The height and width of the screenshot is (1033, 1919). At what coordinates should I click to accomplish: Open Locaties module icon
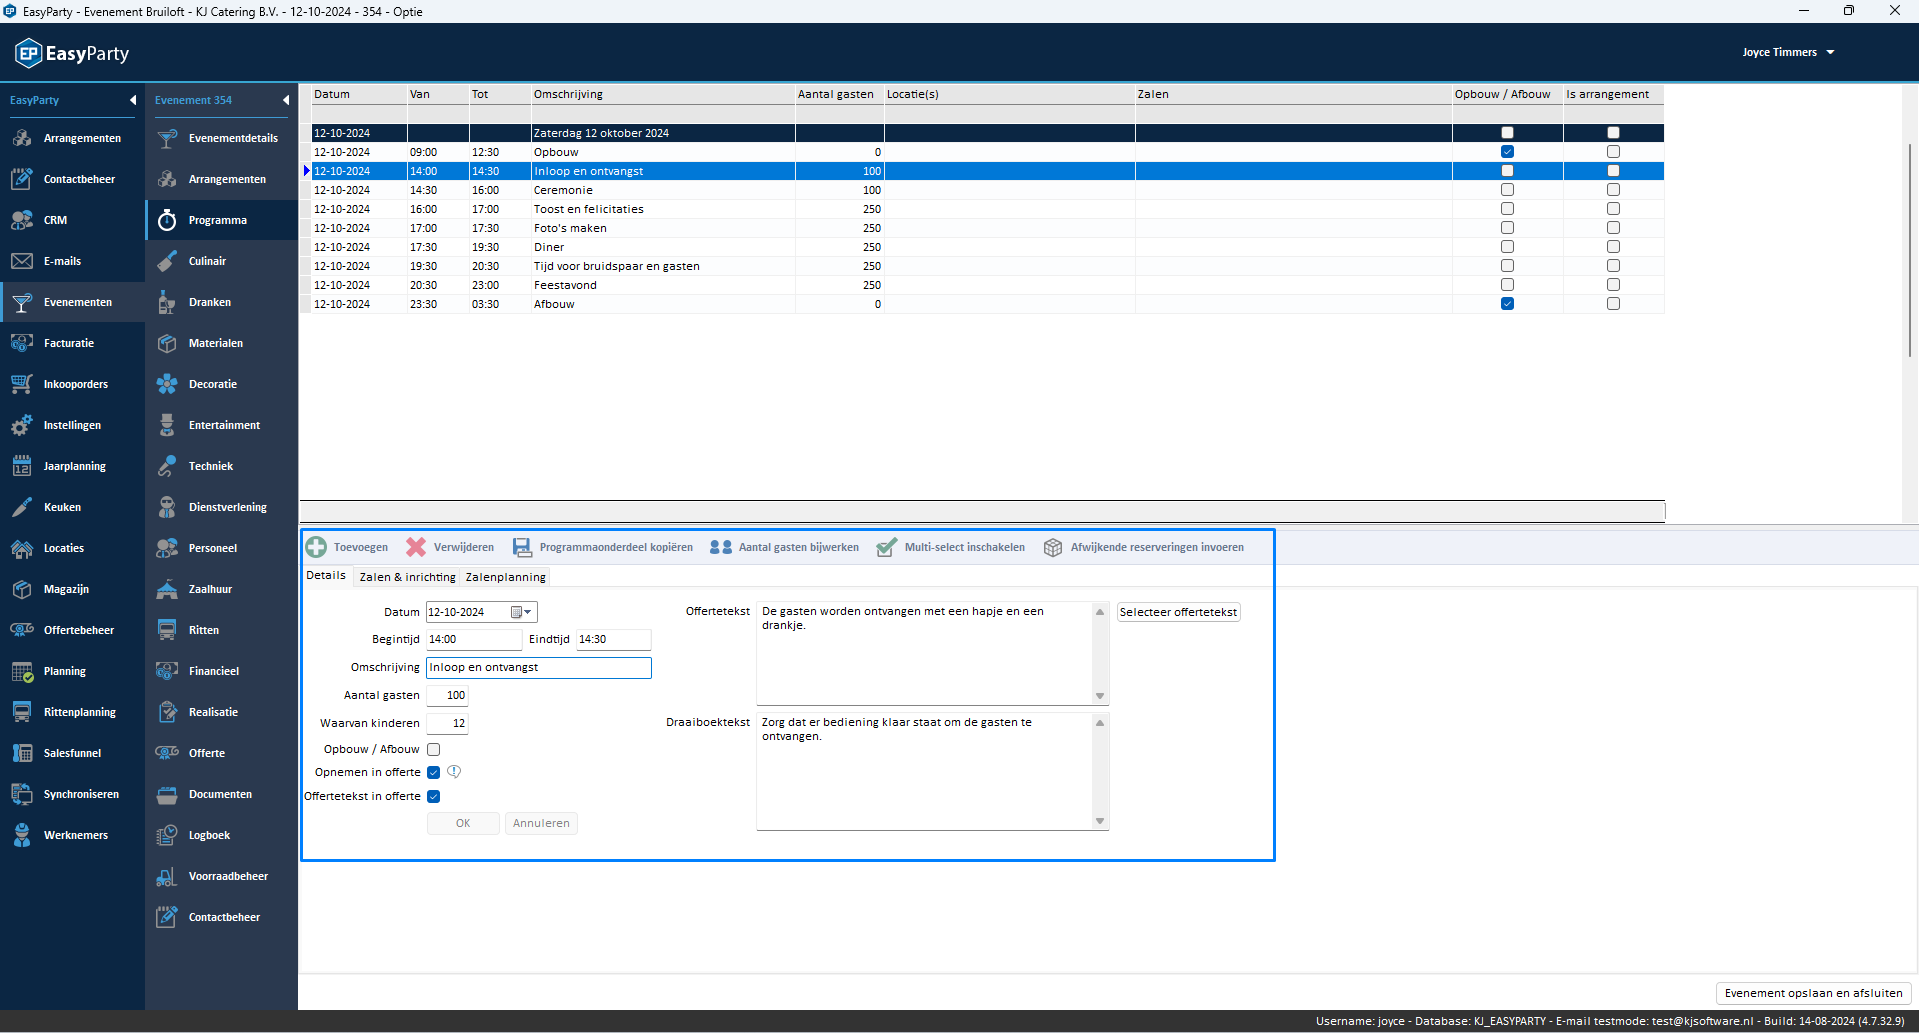(x=22, y=548)
